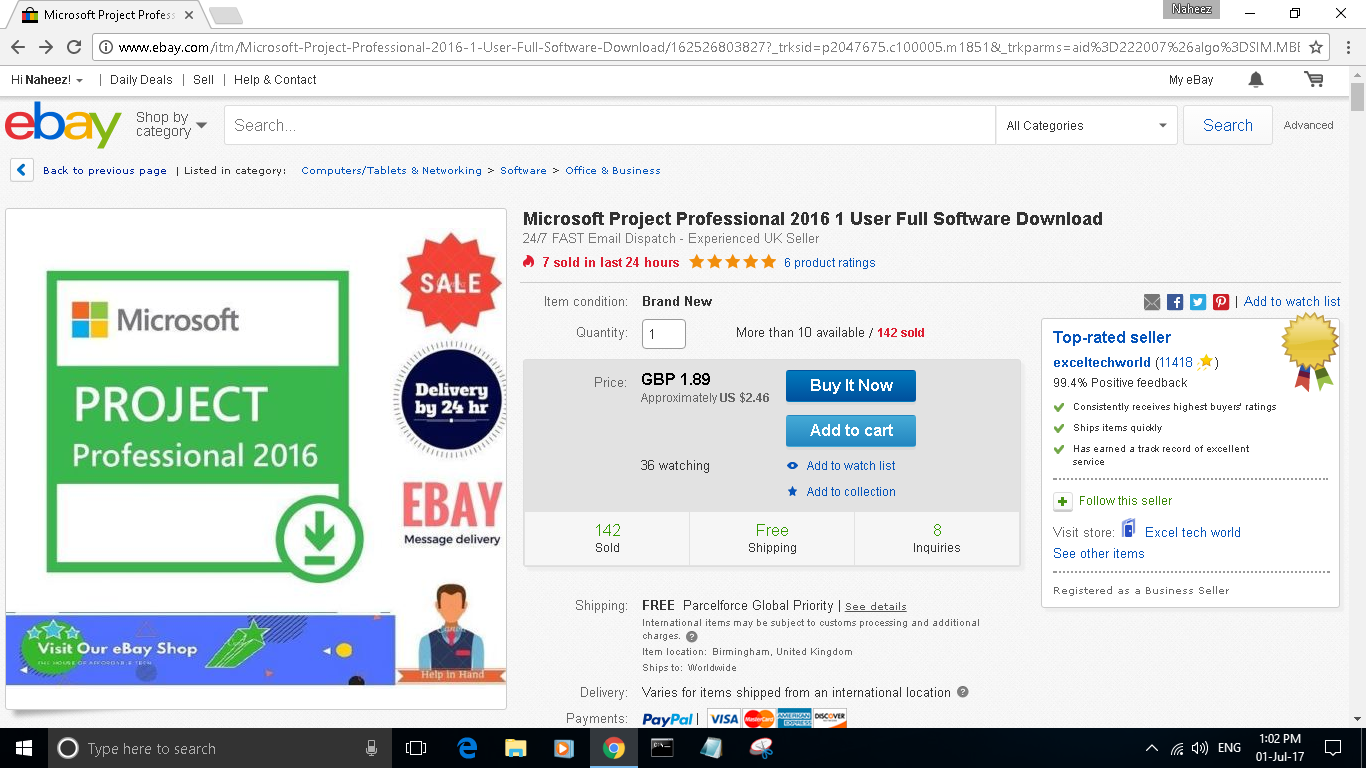
Task: Share this listing on Pinterest
Action: coord(1221,302)
